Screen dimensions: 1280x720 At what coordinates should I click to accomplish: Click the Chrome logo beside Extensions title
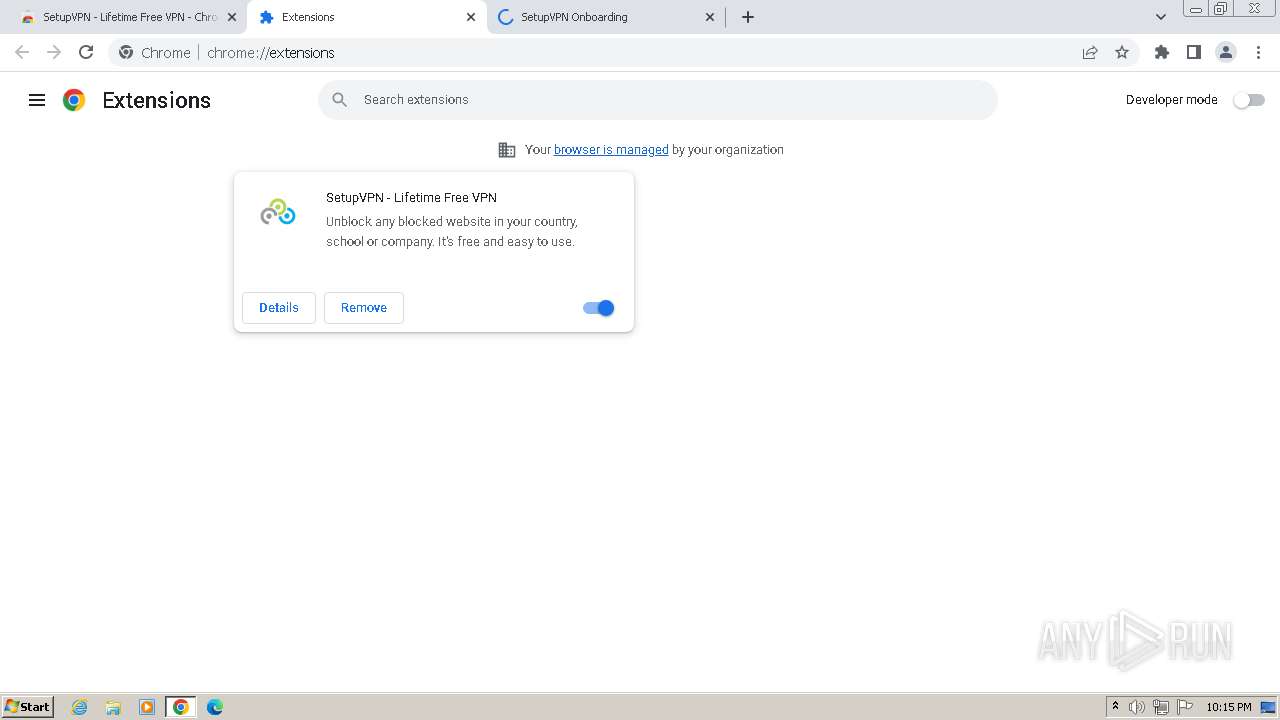74,100
